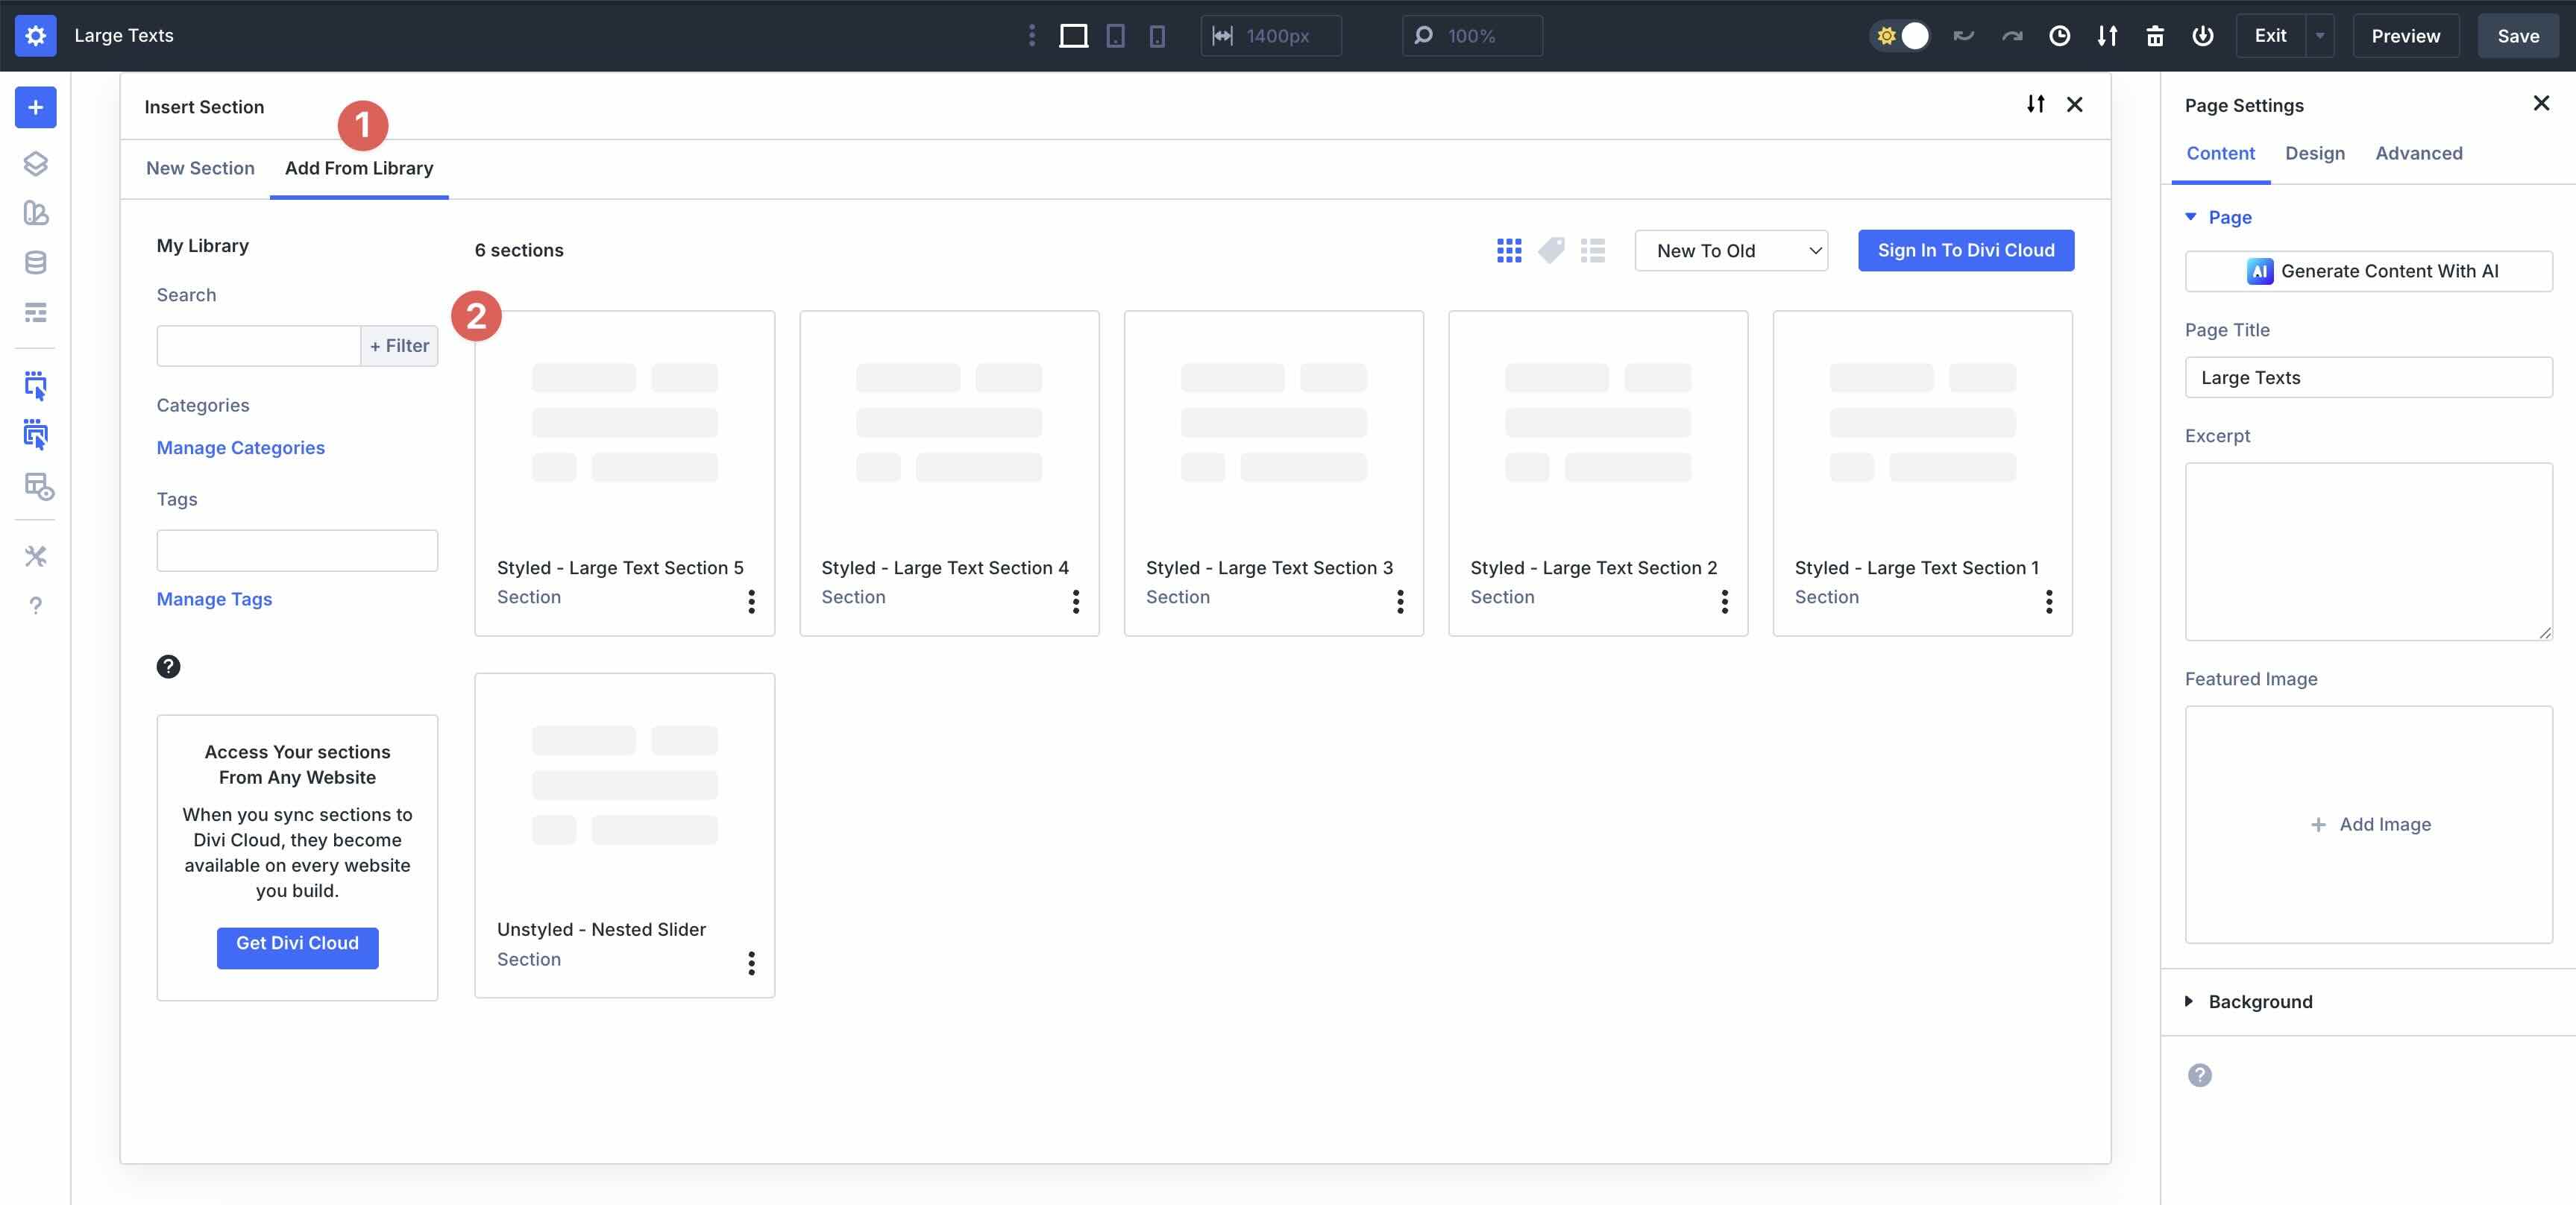Viewport: 2576px width, 1205px height.
Task: Collapse the Page section in Page Settings
Action: 2191,217
